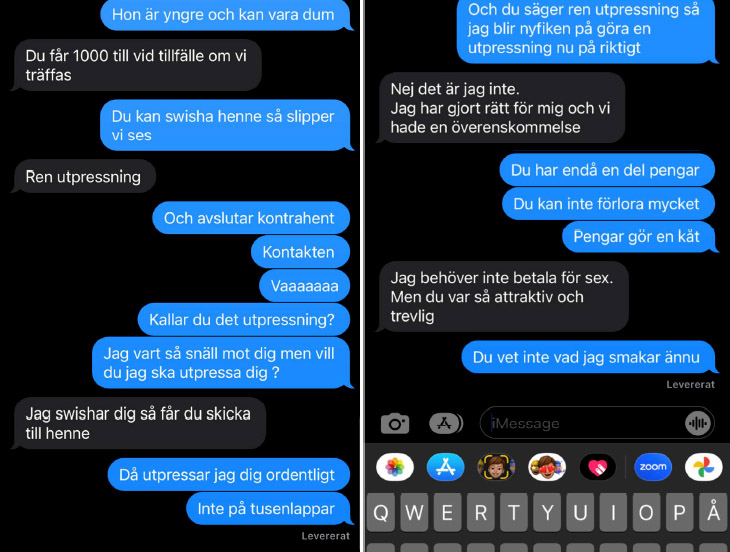Tap the T key on keyboard
Viewport: 730px width, 552px height.
coord(514,513)
